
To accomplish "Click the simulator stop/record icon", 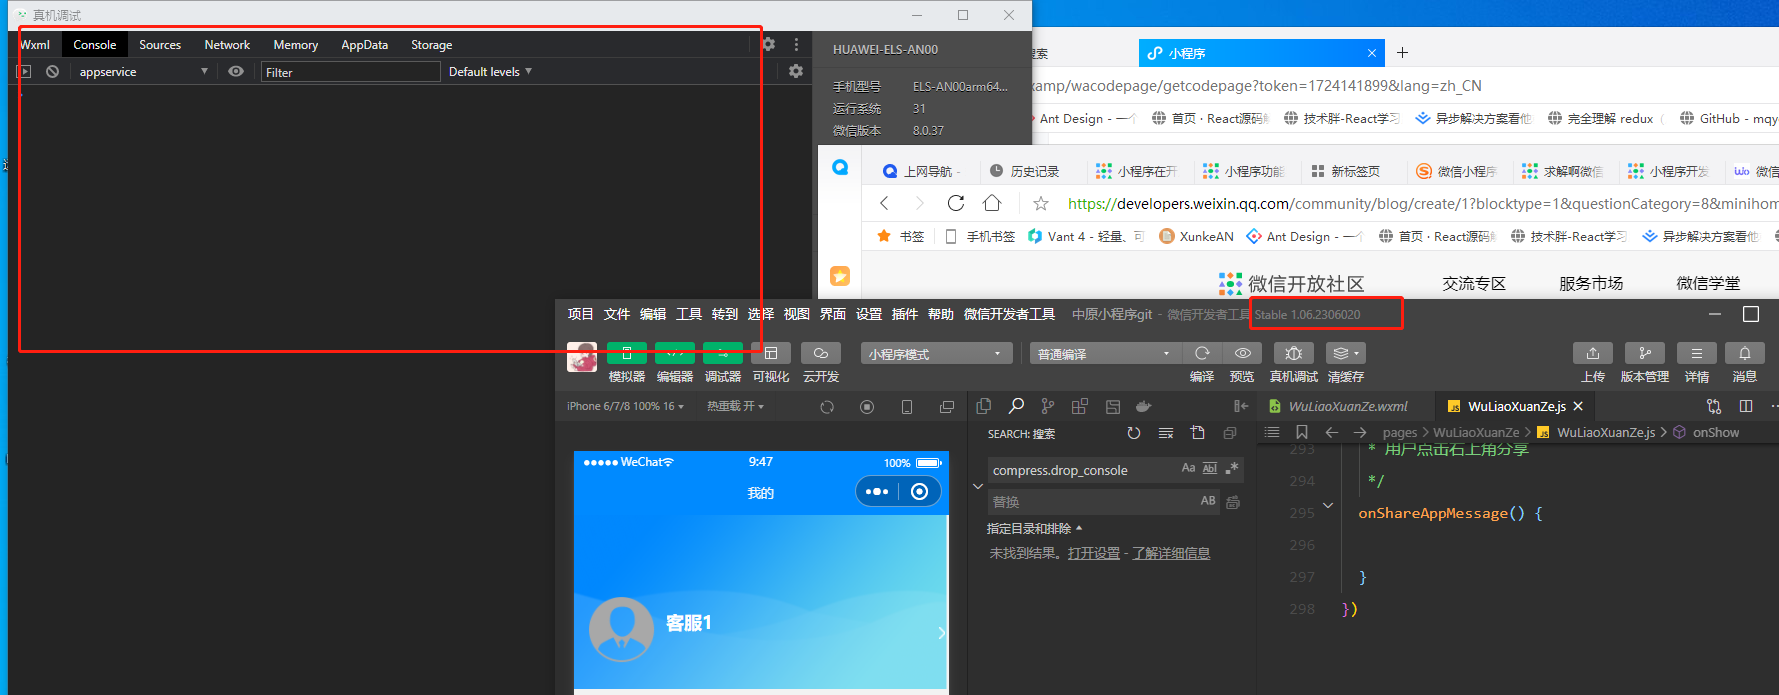I will click(x=867, y=407).
